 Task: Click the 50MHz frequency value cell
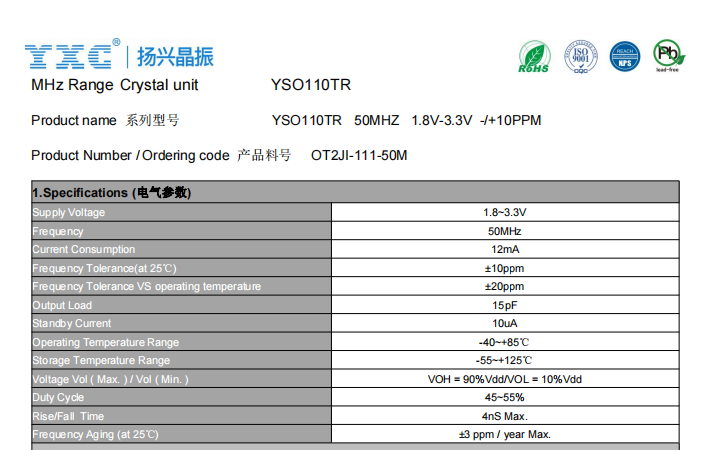point(504,231)
